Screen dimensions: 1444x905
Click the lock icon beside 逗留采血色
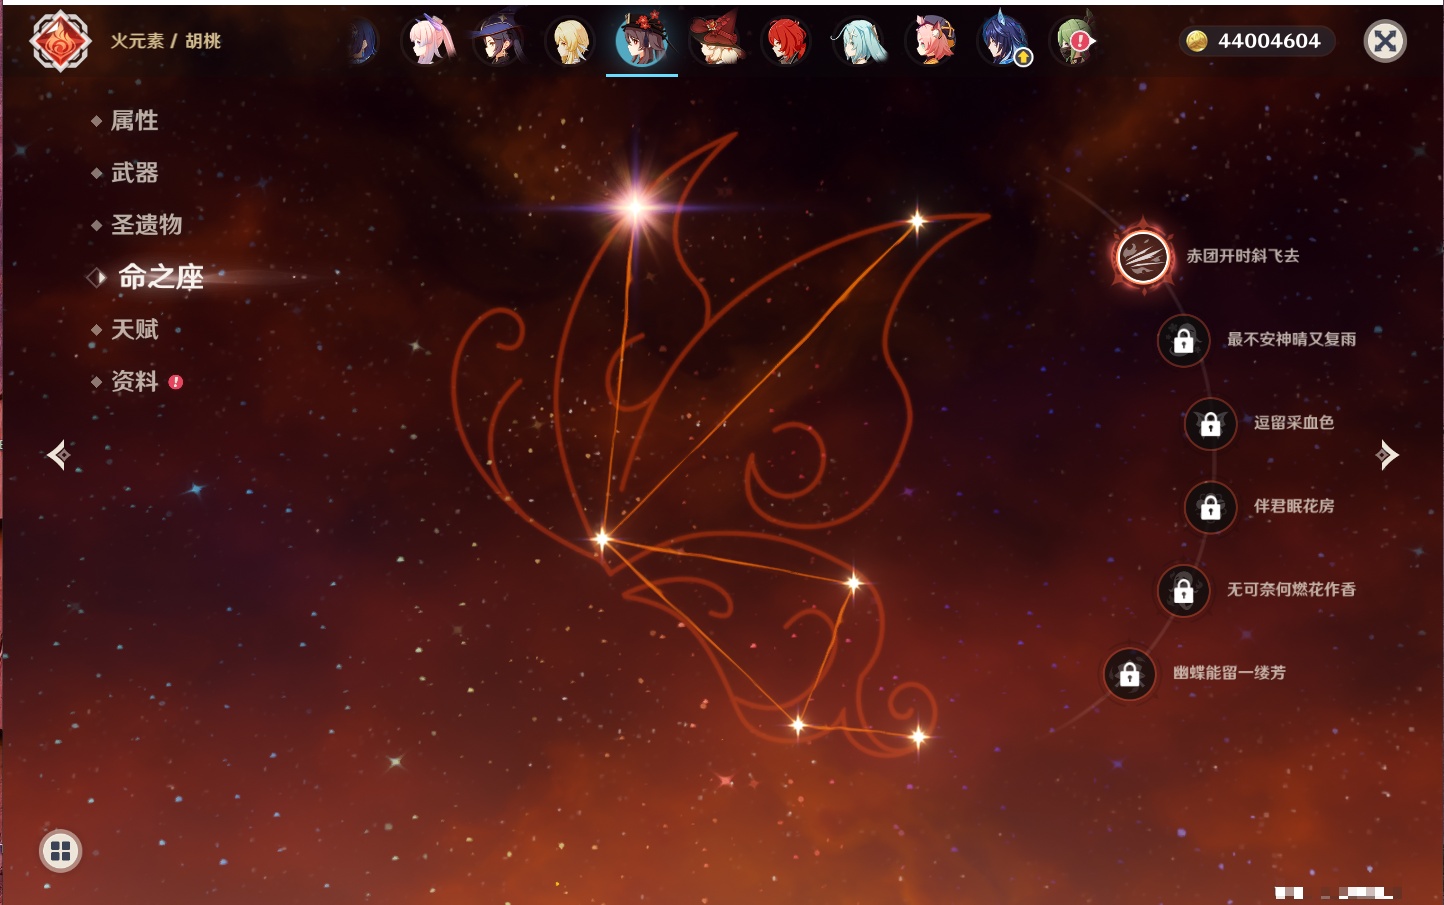tap(1210, 424)
